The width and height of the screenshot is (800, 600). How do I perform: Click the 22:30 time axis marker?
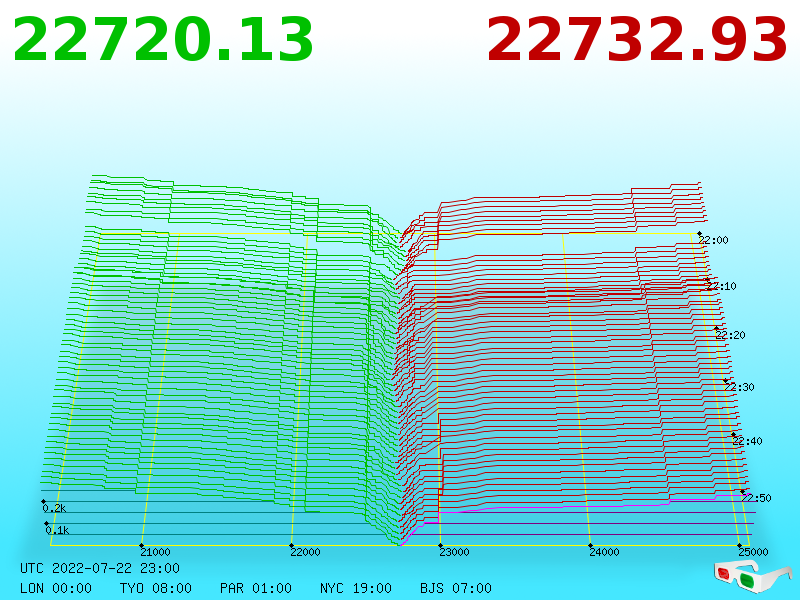739,387
